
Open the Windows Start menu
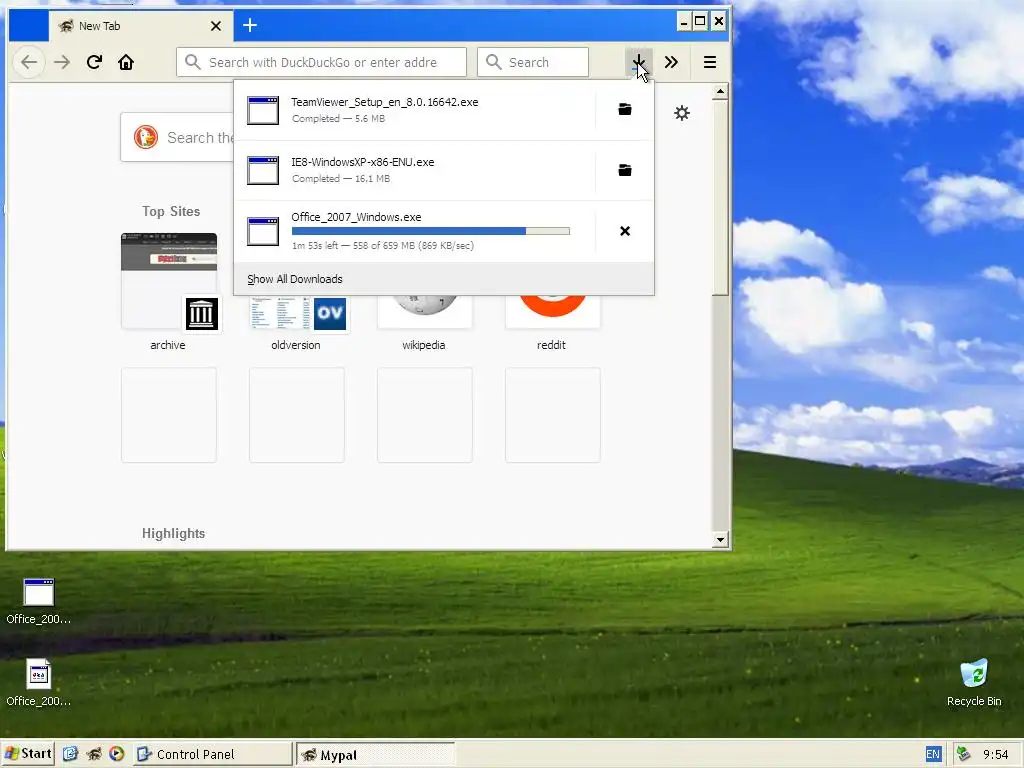[28, 754]
